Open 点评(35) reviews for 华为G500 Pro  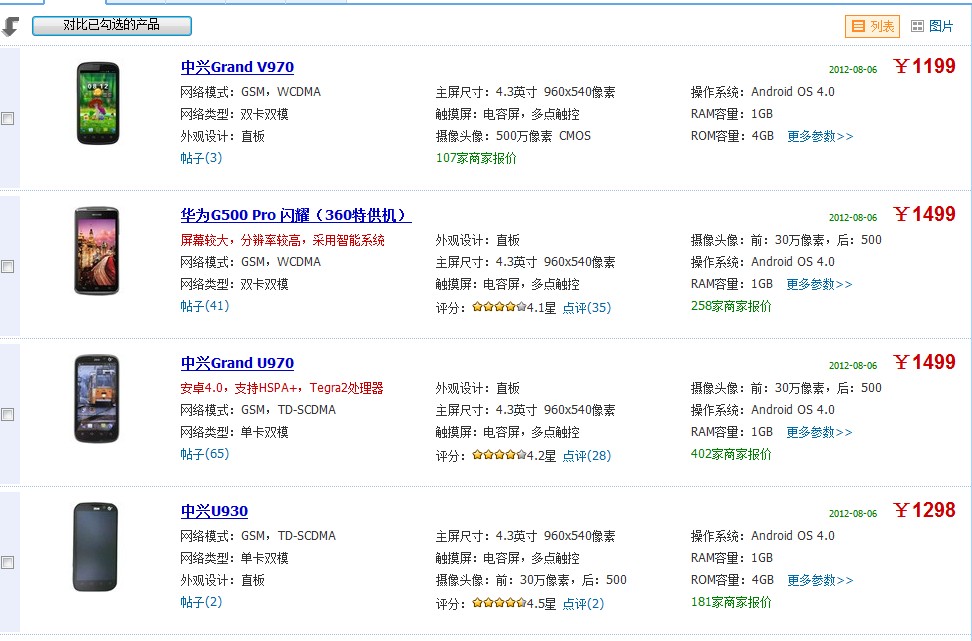[586, 308]
